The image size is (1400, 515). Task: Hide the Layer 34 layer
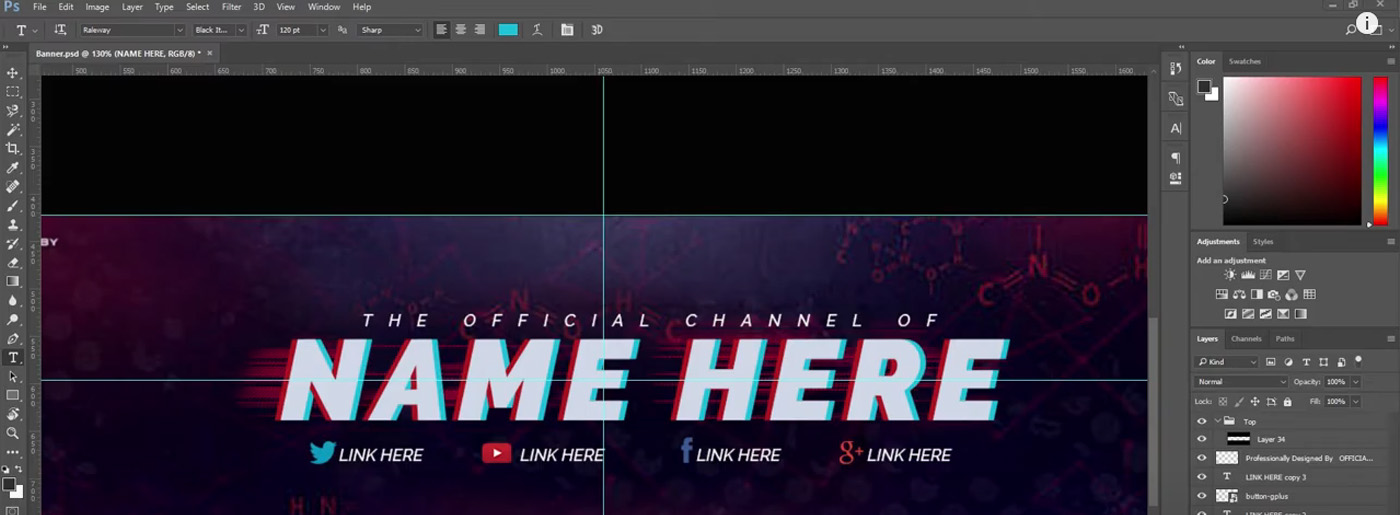(x=1202, y=439)
